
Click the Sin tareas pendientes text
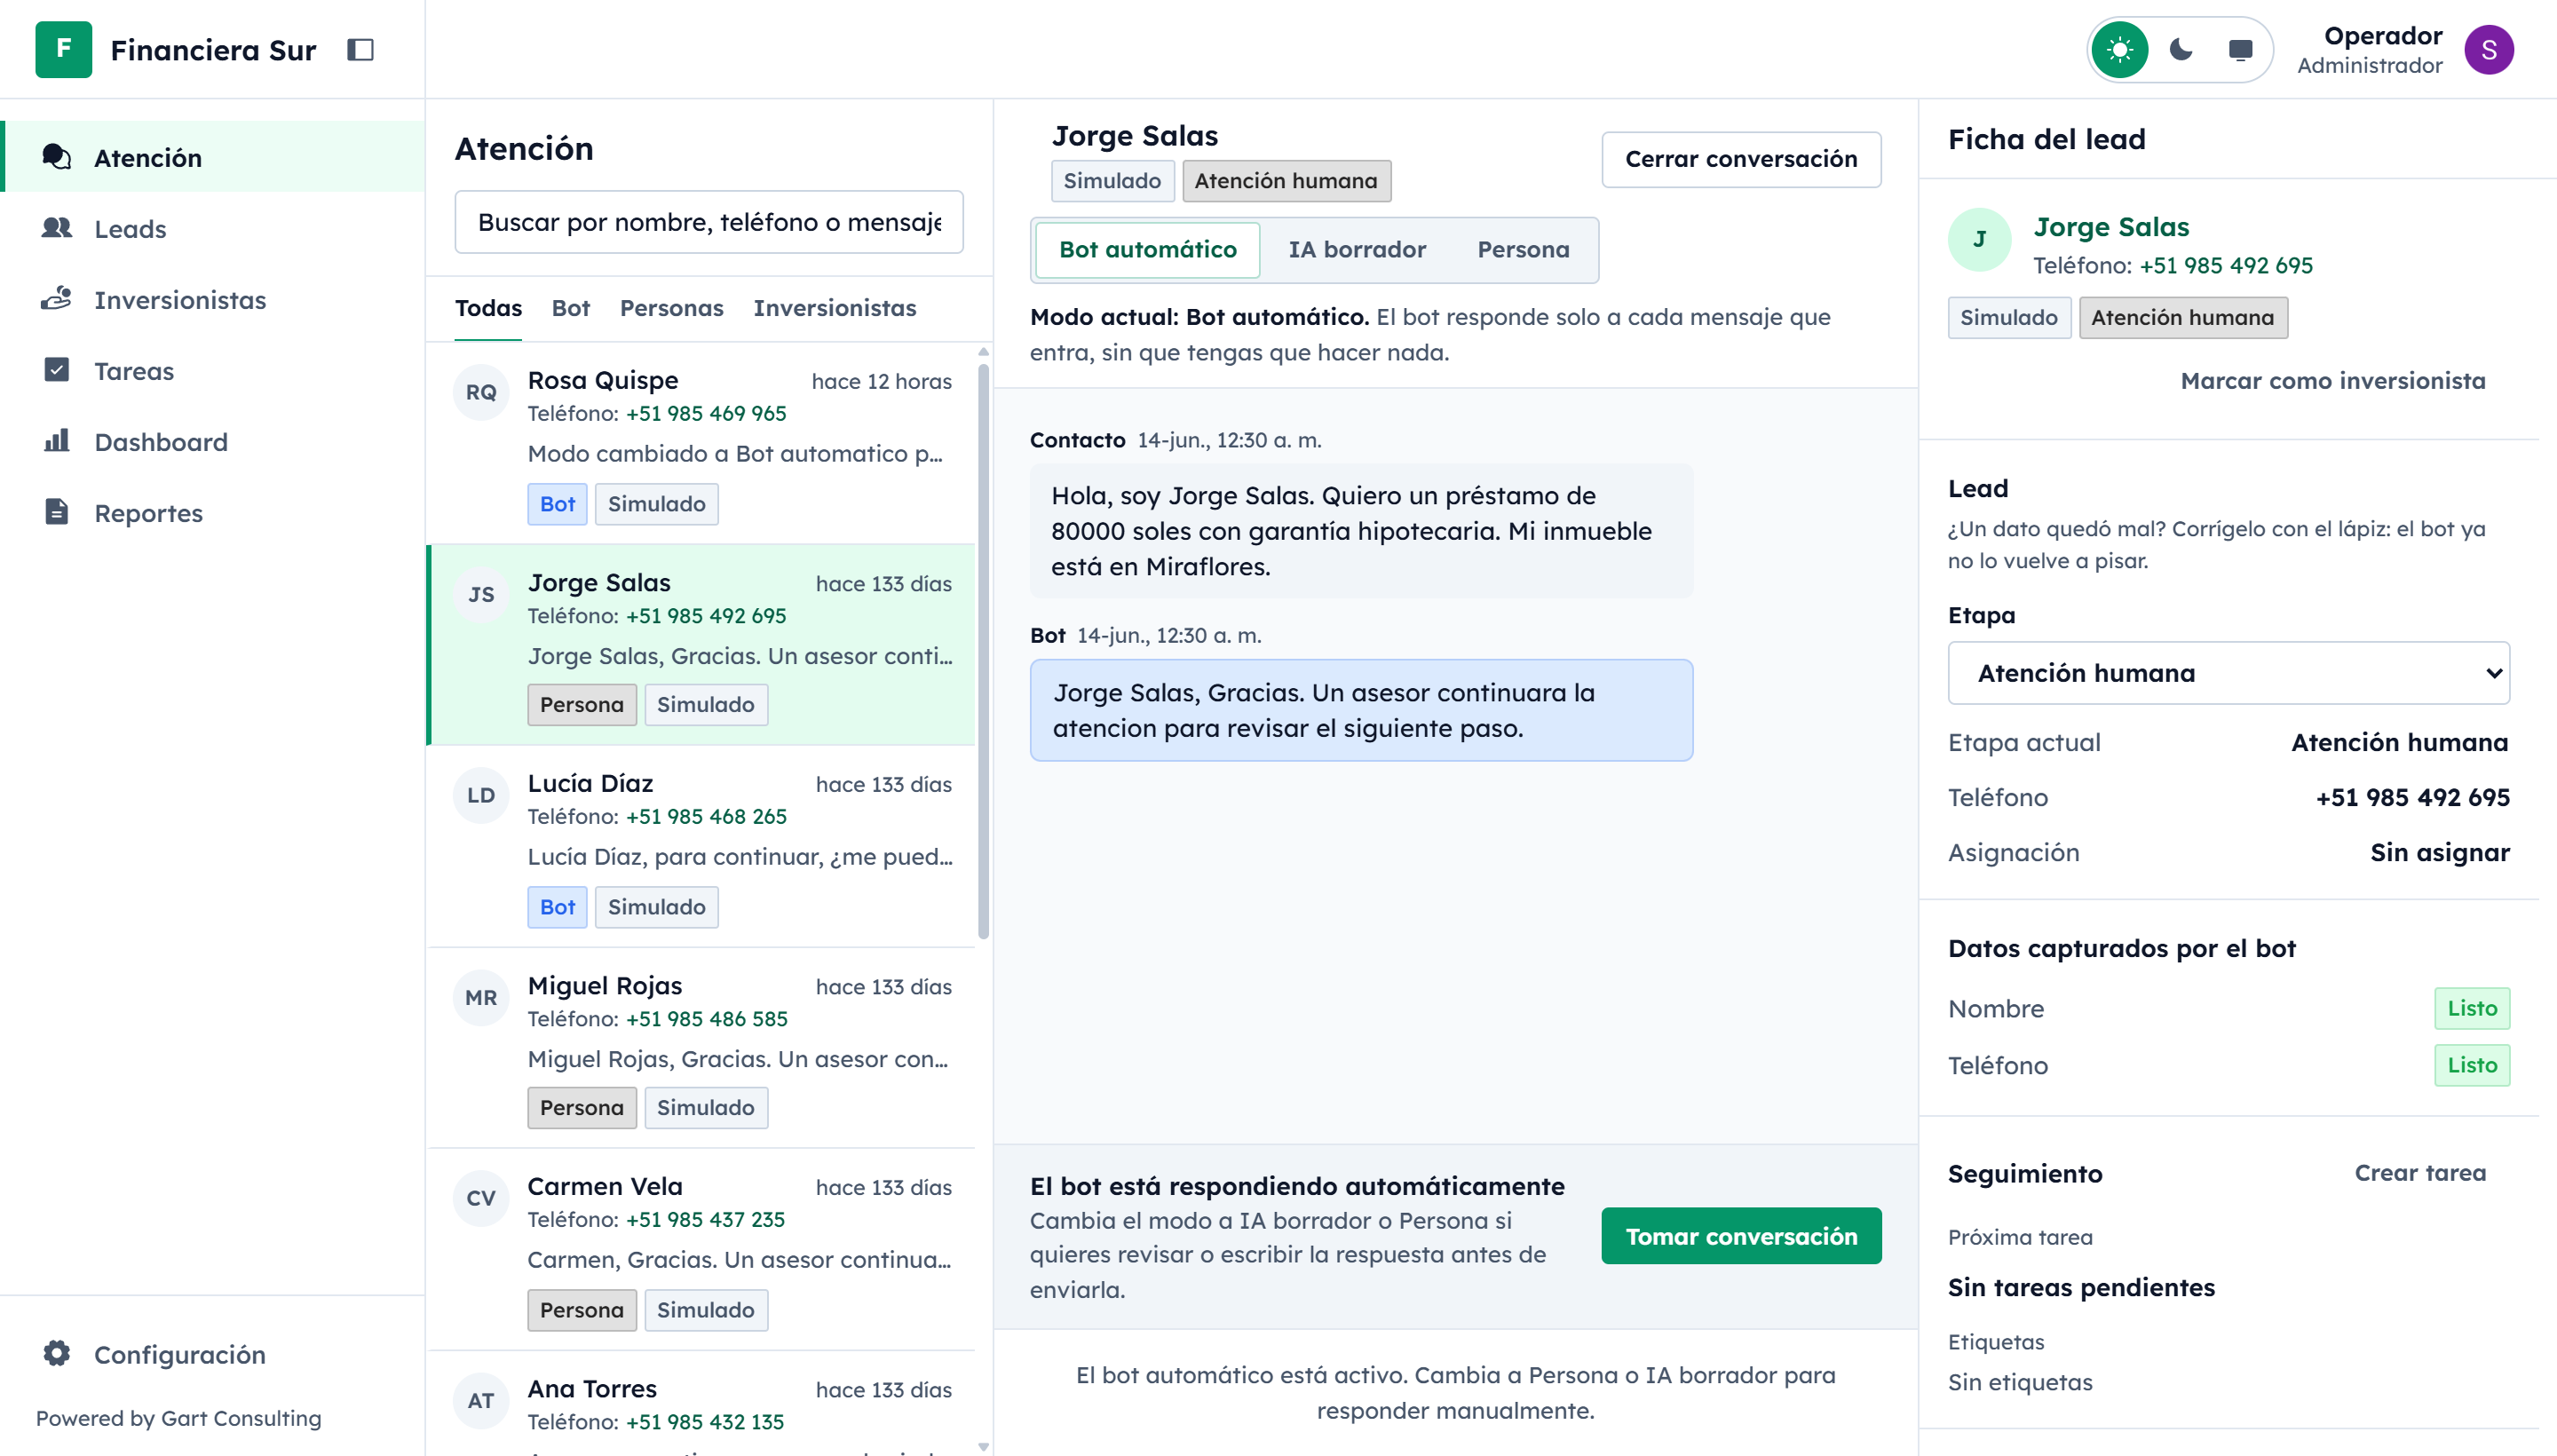pos(2080,1287)
